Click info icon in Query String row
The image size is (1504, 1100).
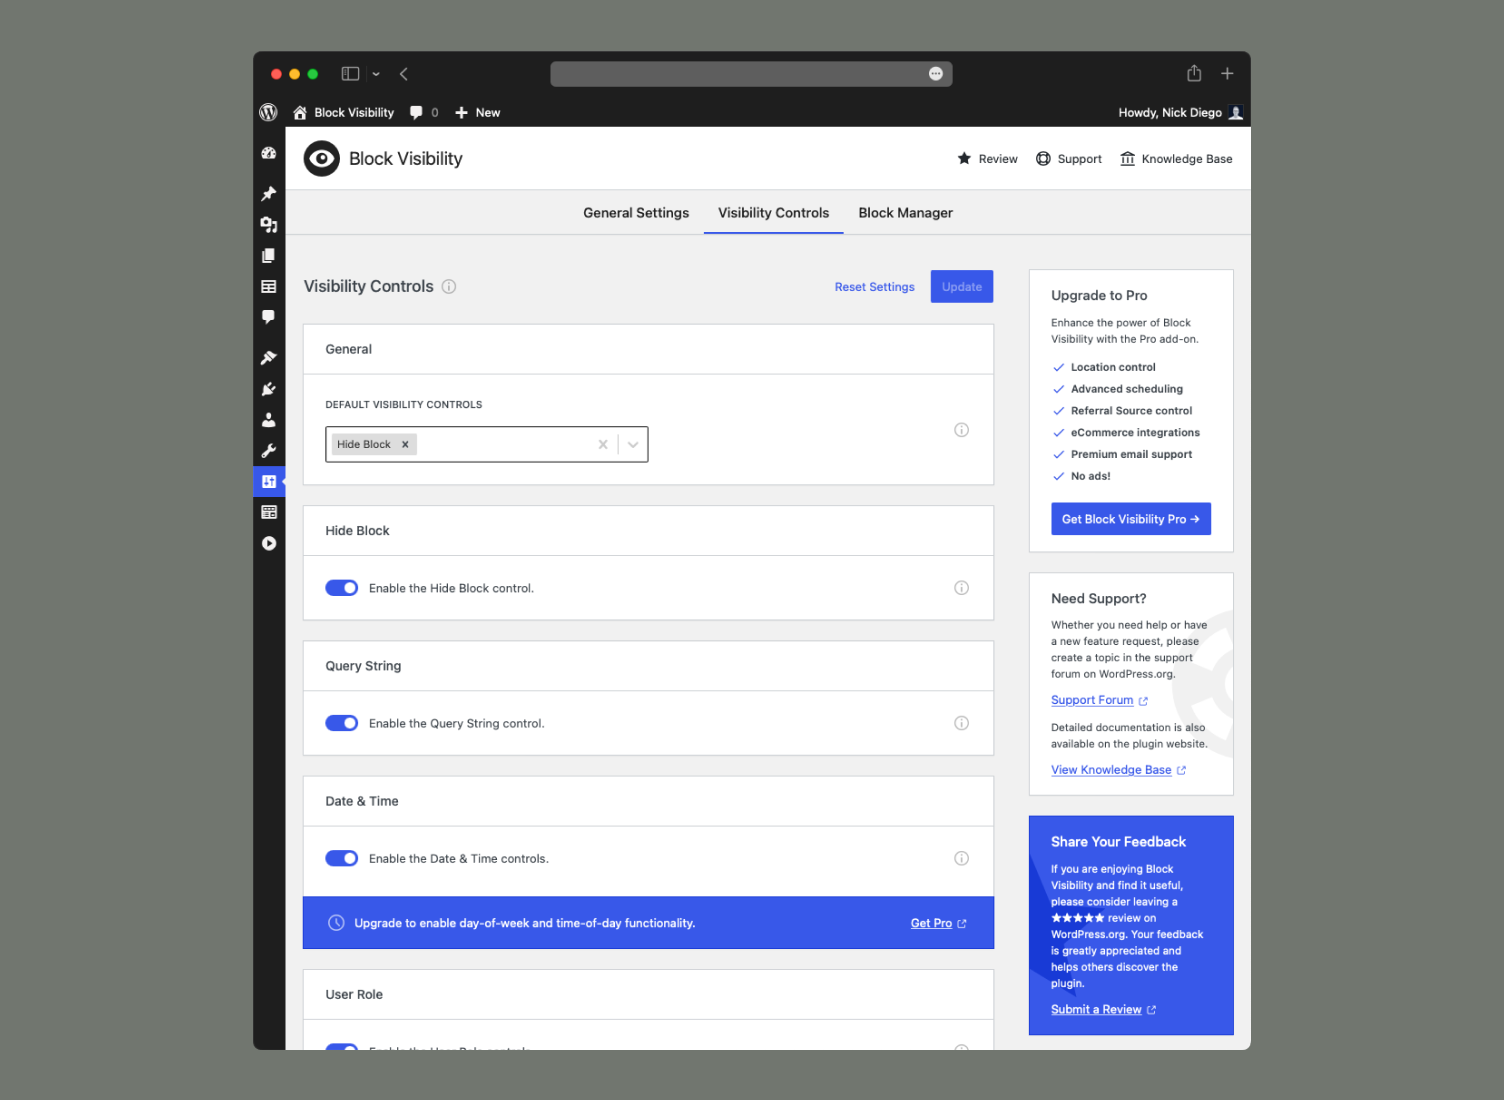961,723
